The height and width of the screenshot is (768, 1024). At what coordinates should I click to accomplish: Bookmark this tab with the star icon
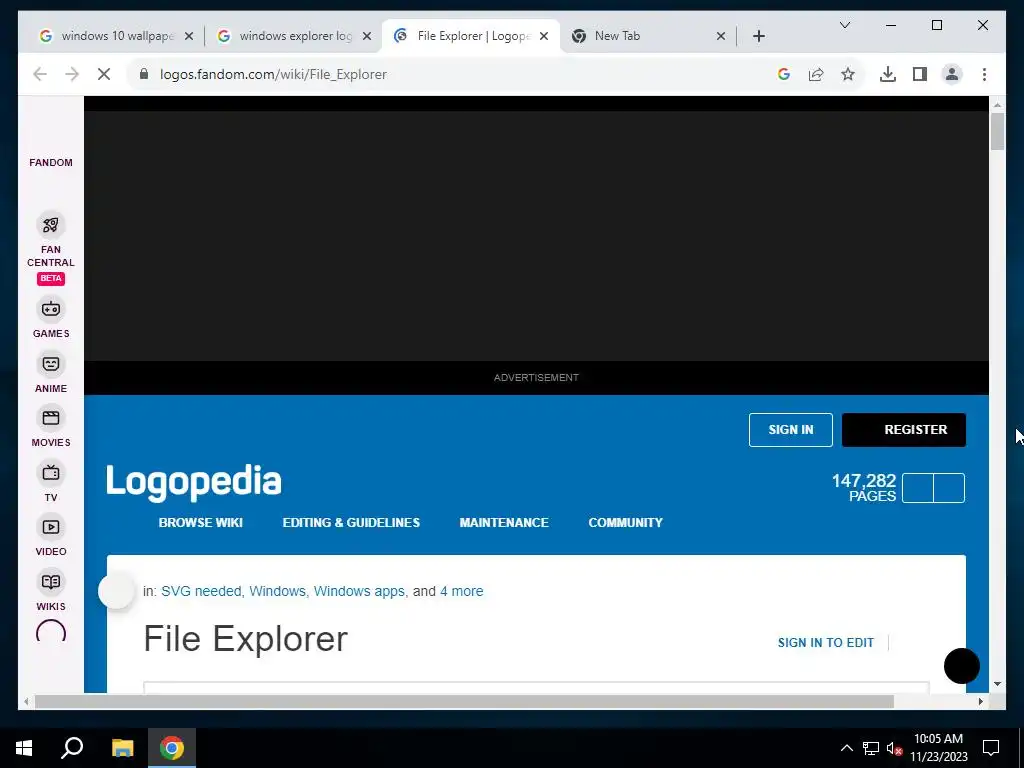click(848, 74)
